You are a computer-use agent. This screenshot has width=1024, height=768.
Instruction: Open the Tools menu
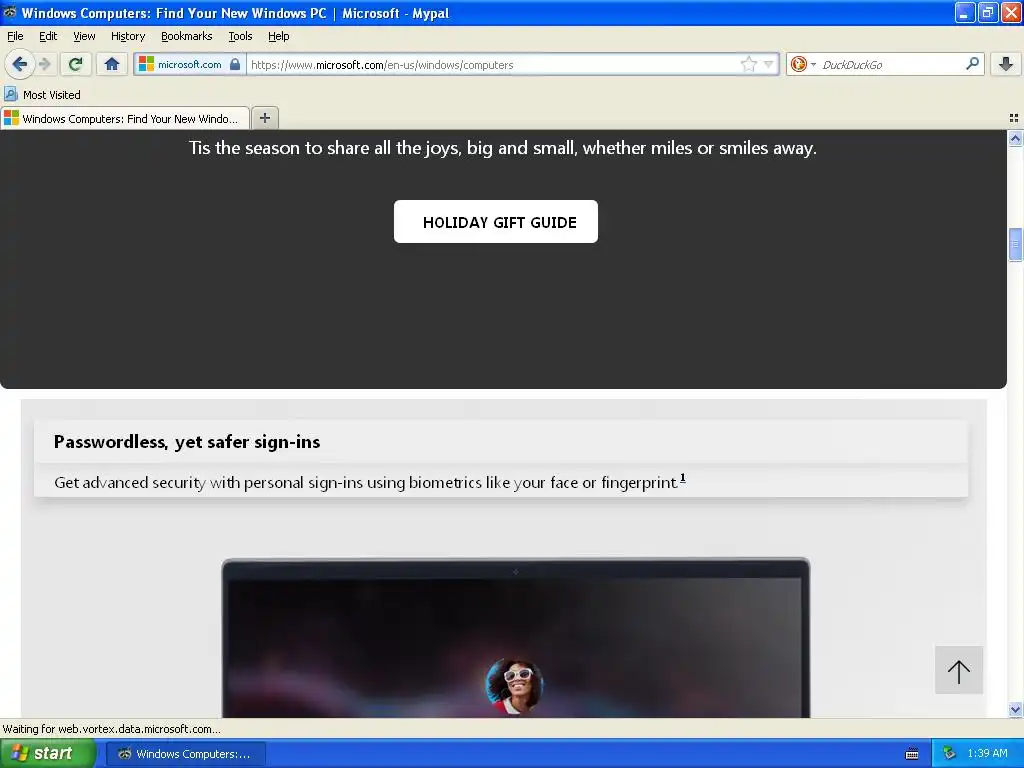click(x=240, y=36)
